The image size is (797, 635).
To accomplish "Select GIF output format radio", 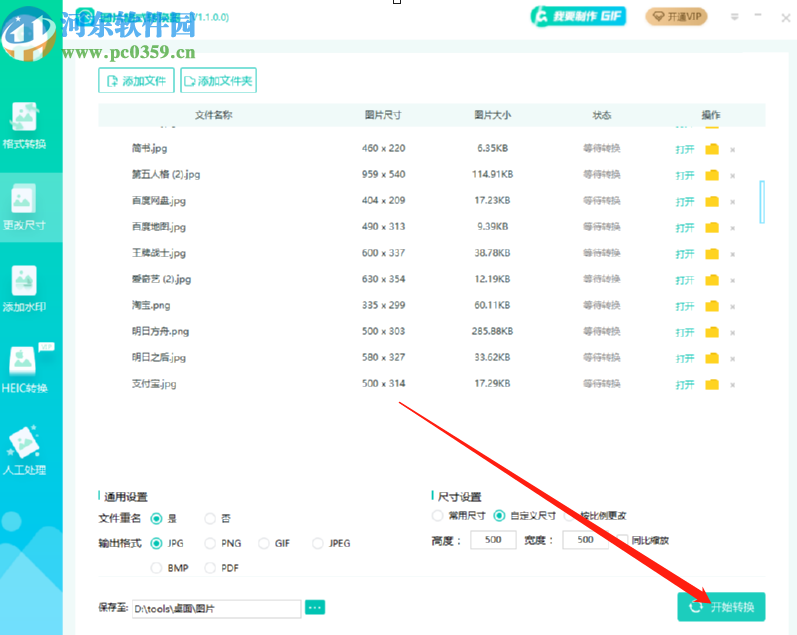I will (x=264, y=543).
